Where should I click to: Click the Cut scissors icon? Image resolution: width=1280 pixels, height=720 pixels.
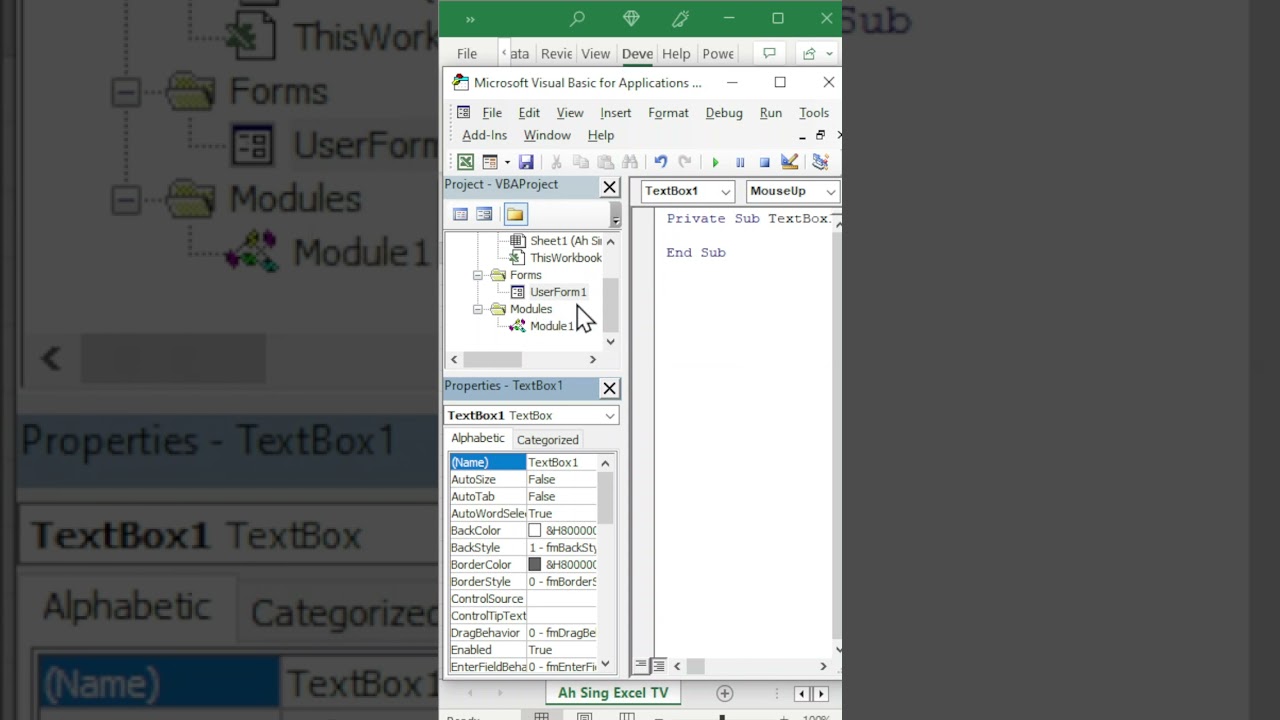(557, 162)
